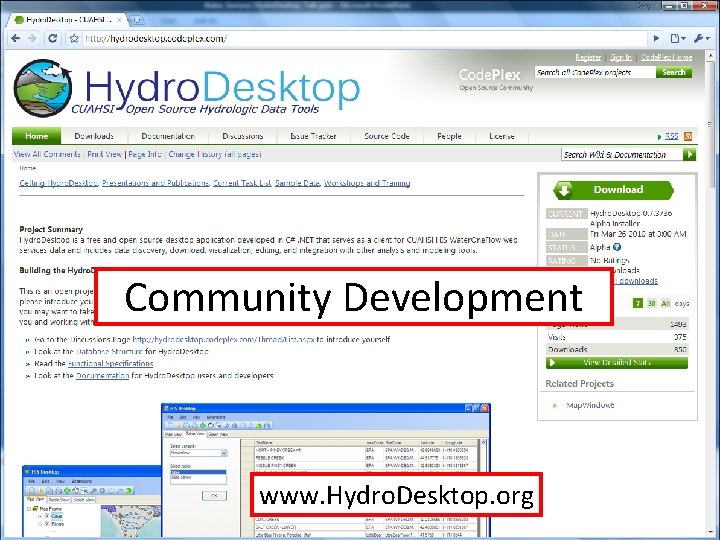Click the HIS Desktop map view screenshot
Image resolution: width=720 pixels, height=540 pixels.
click(x=91, y=501)
